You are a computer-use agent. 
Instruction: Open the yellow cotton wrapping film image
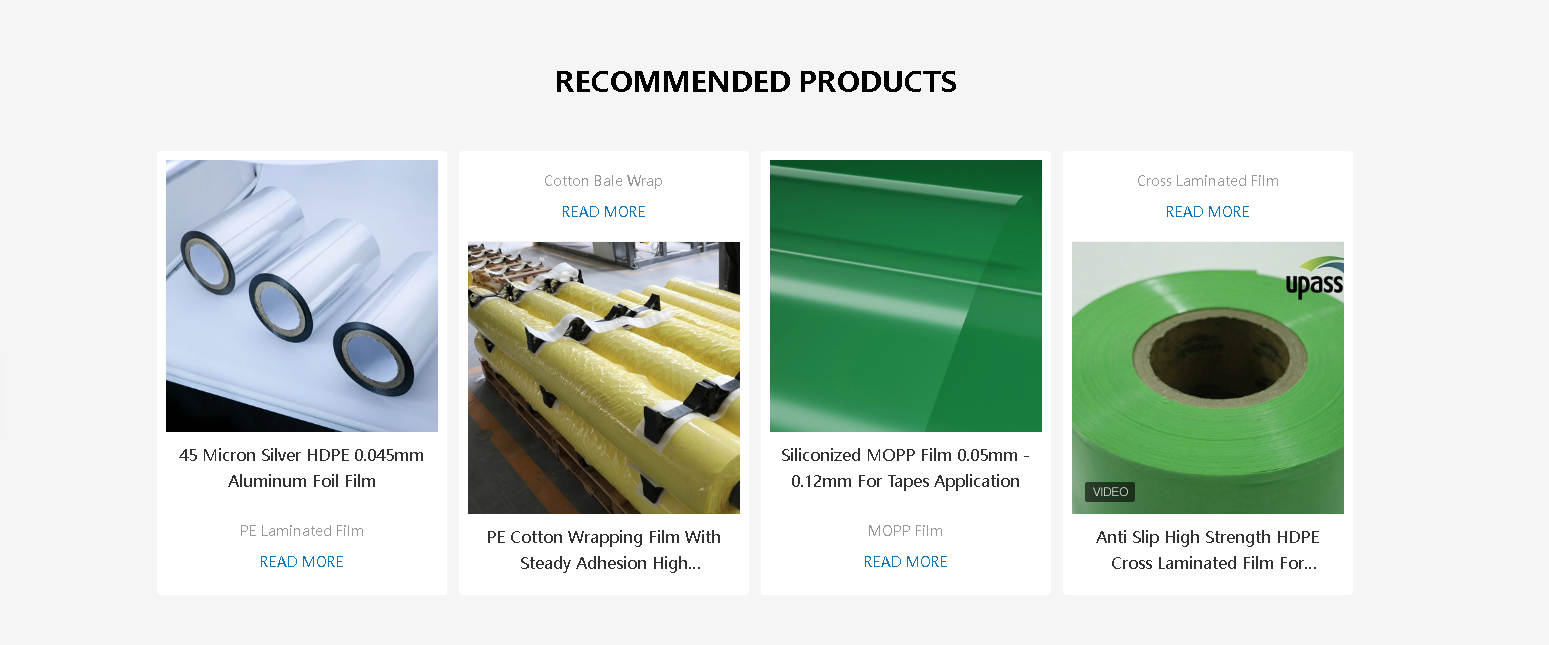(604, 378)
